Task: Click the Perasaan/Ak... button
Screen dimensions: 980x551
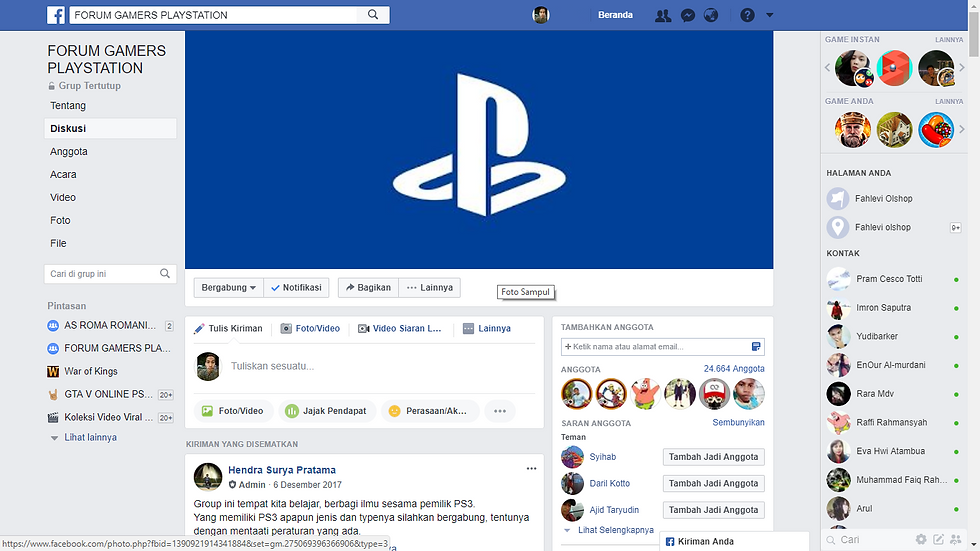Action: coord(430,411)
